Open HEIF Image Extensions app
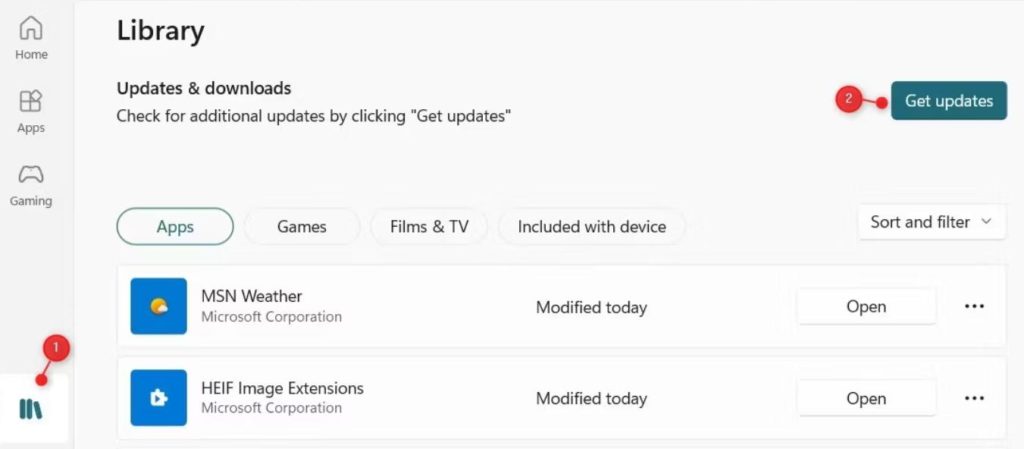 (x=866, y=398)
